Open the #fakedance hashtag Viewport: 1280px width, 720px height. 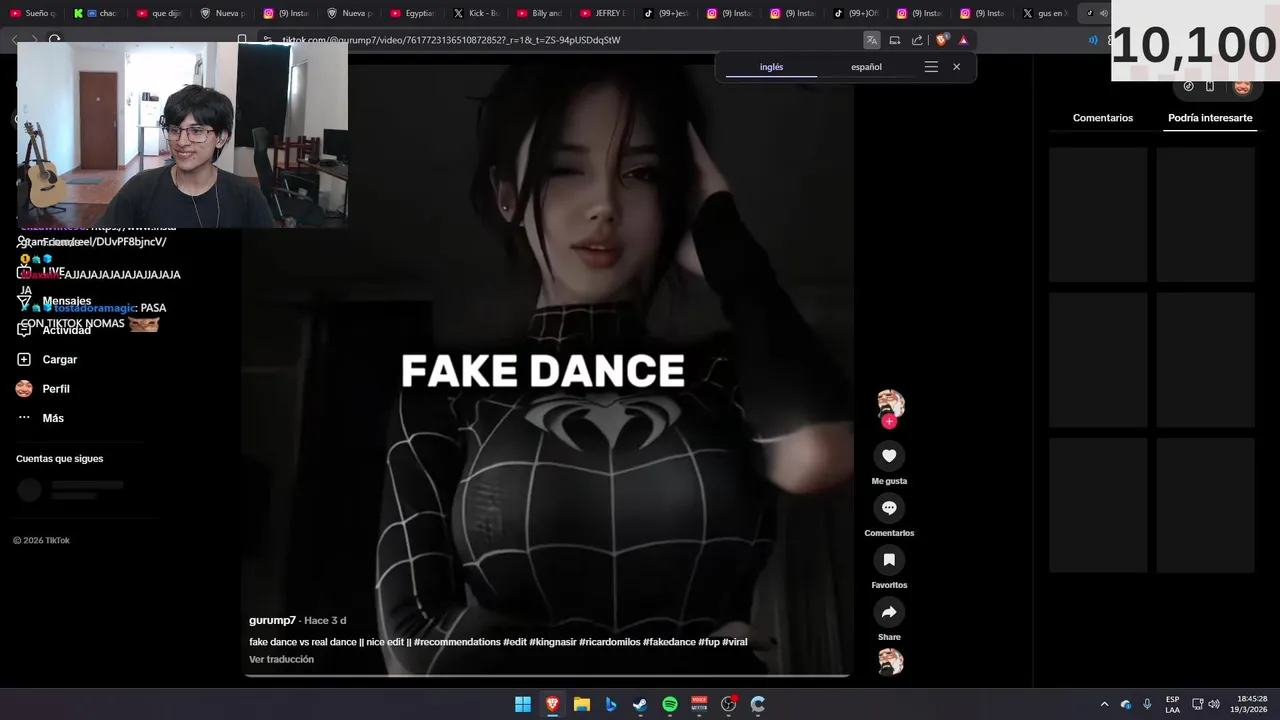tap(669, 642)
